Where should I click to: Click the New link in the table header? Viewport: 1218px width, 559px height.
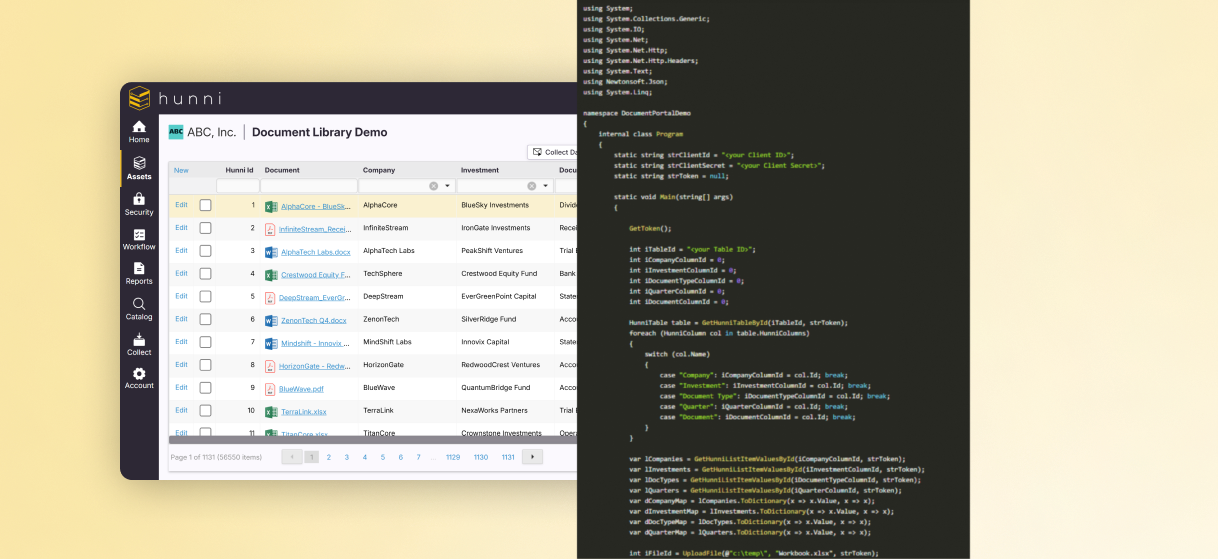click(x=181, y=170)
